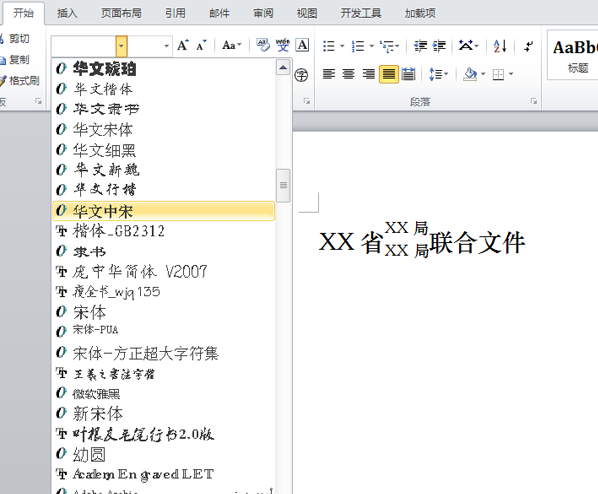598x494 pixels.
Task: Switch to the 页面布局 ribbon tab
Action: tap(121, 13)
